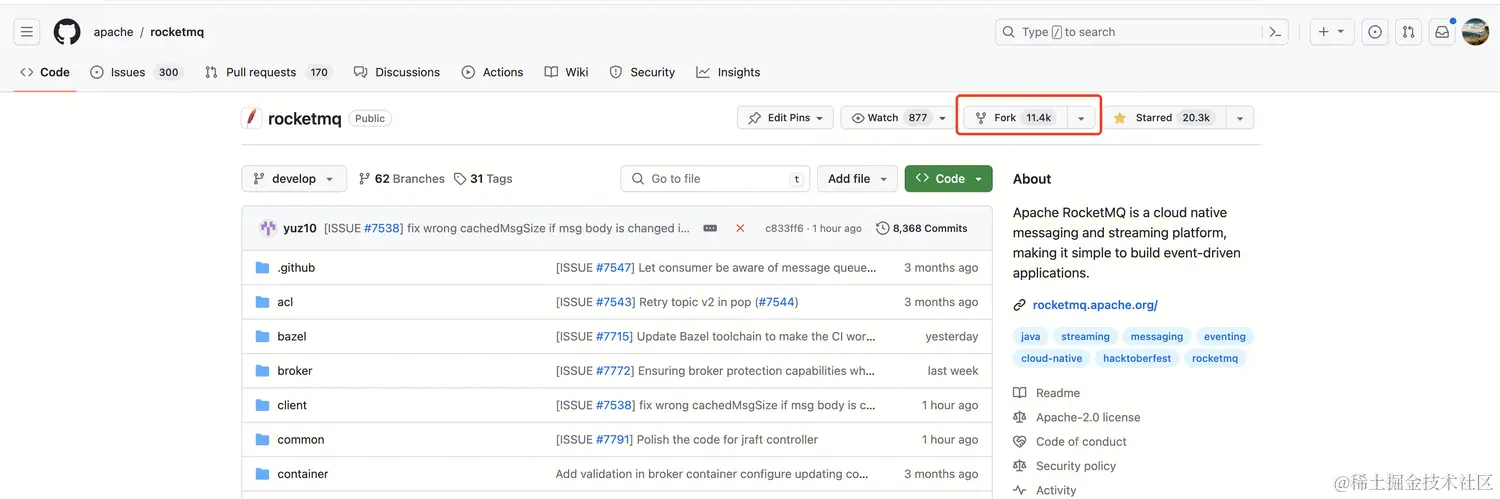Open the Edit Pins dropdown

pos(785,118)
